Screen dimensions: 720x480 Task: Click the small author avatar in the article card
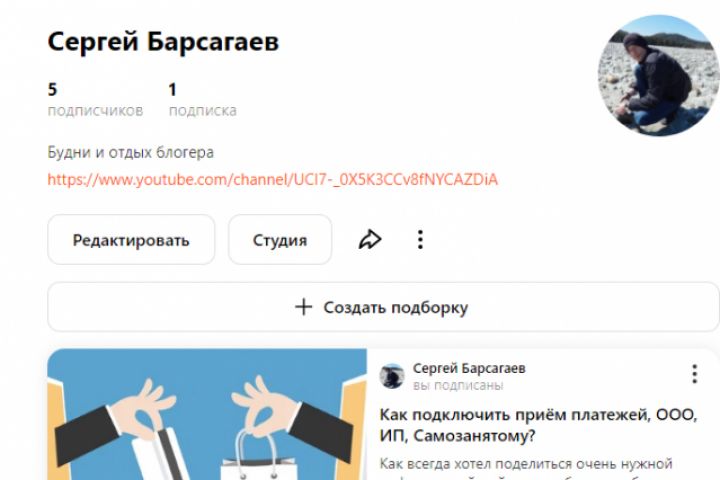pyautogui.click(x=392, y=376)
